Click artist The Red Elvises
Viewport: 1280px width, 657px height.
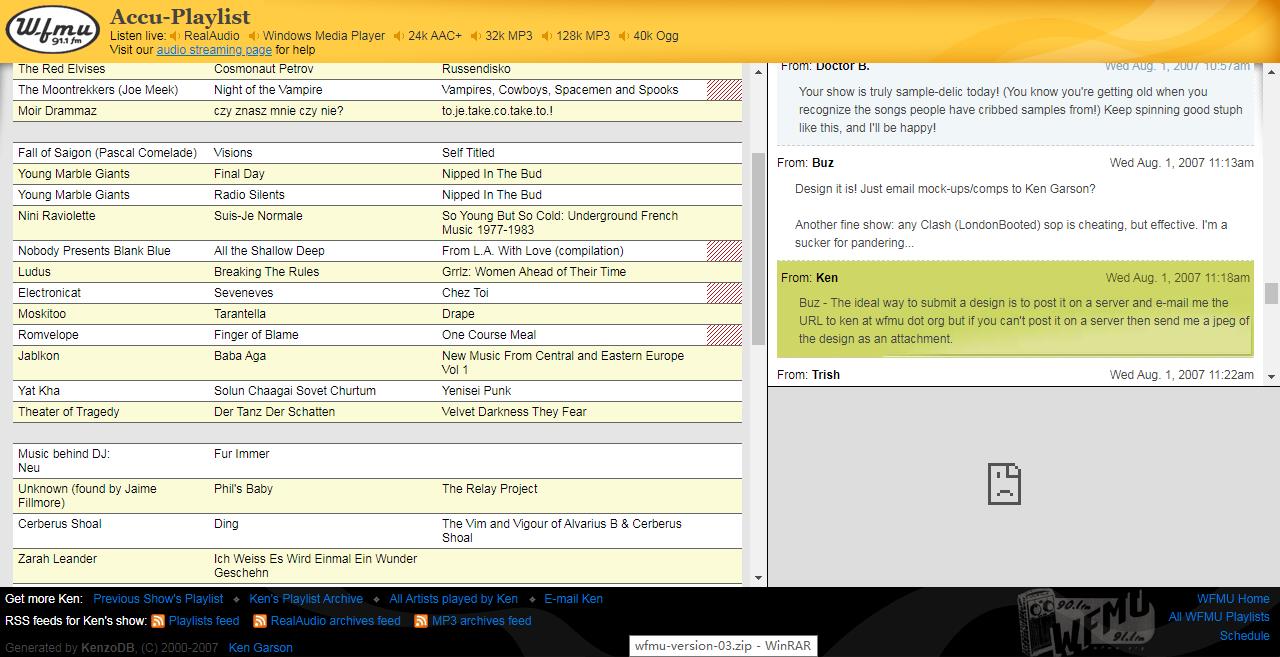coord(61,69)
